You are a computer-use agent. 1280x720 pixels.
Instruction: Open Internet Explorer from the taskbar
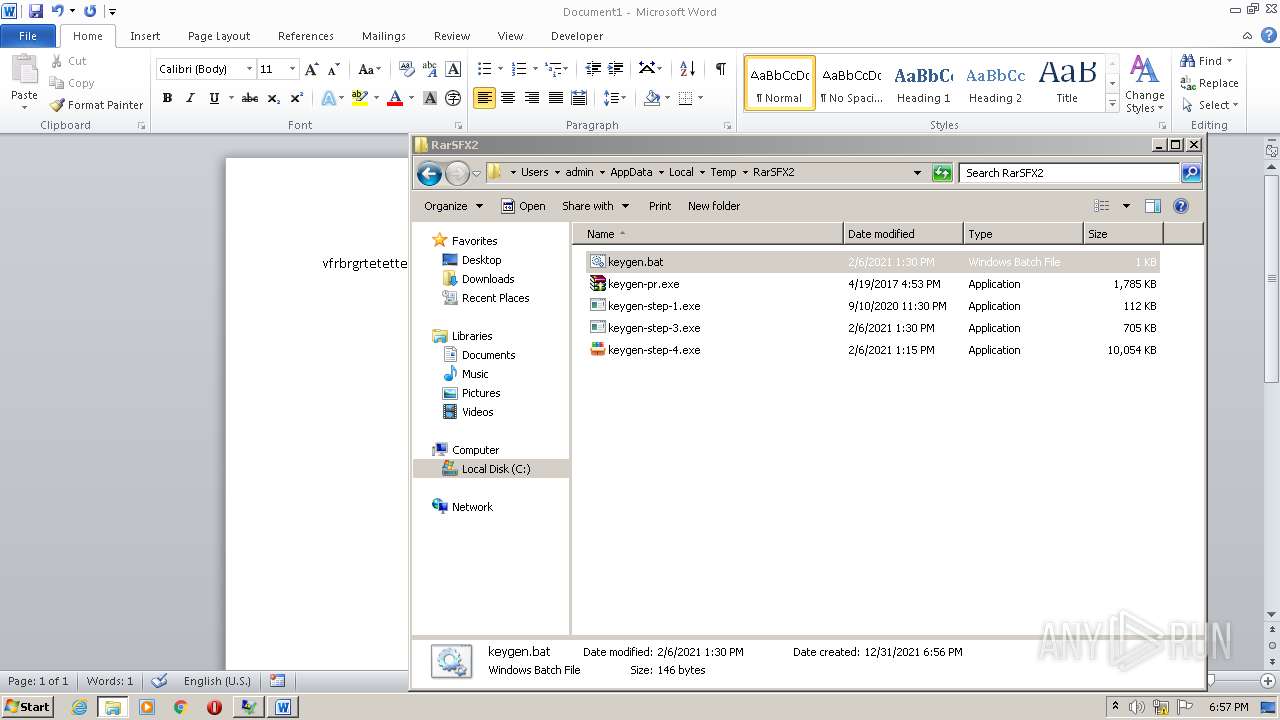pyautogui.click(x=79, y=707)
